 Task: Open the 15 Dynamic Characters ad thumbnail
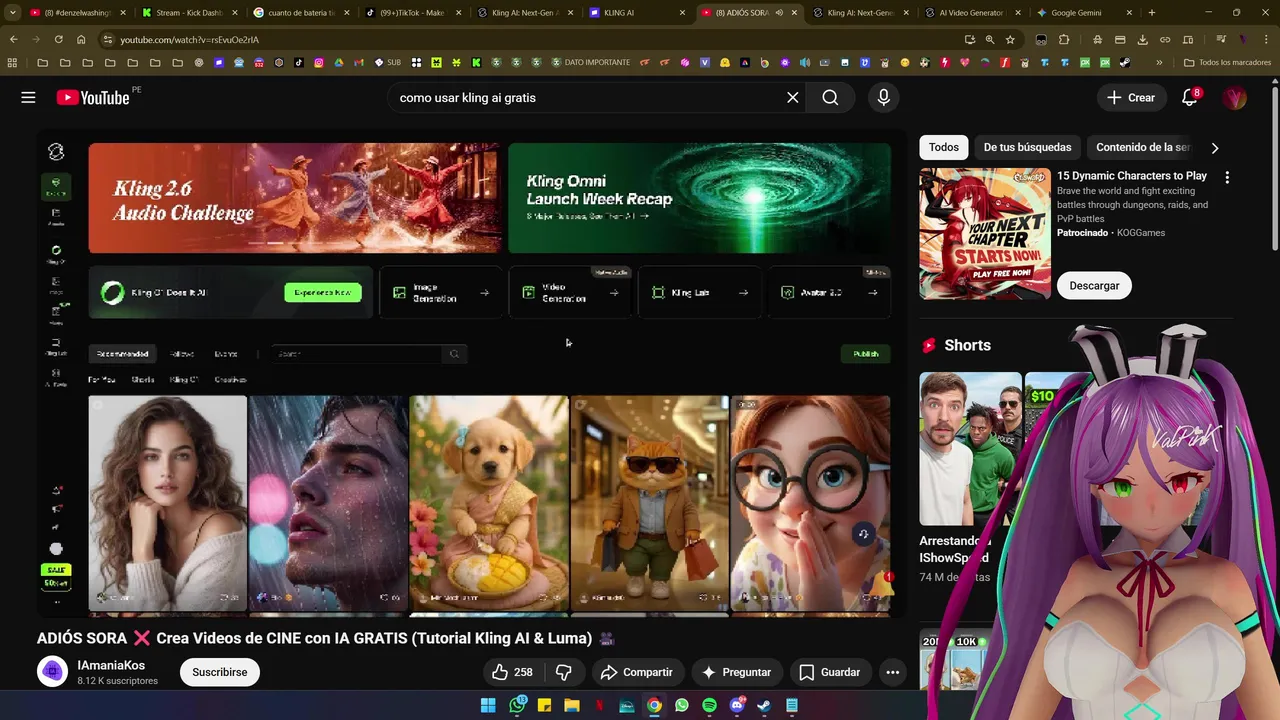click(985, 233)
